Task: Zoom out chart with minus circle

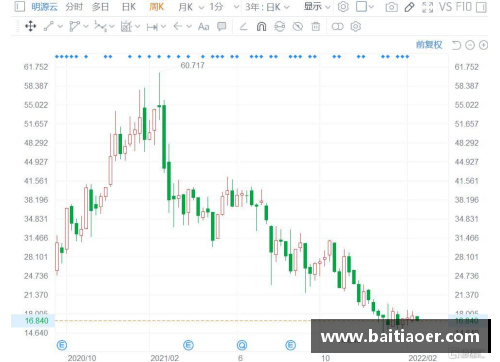Action: pyautogui.click(x=470, y=45)
